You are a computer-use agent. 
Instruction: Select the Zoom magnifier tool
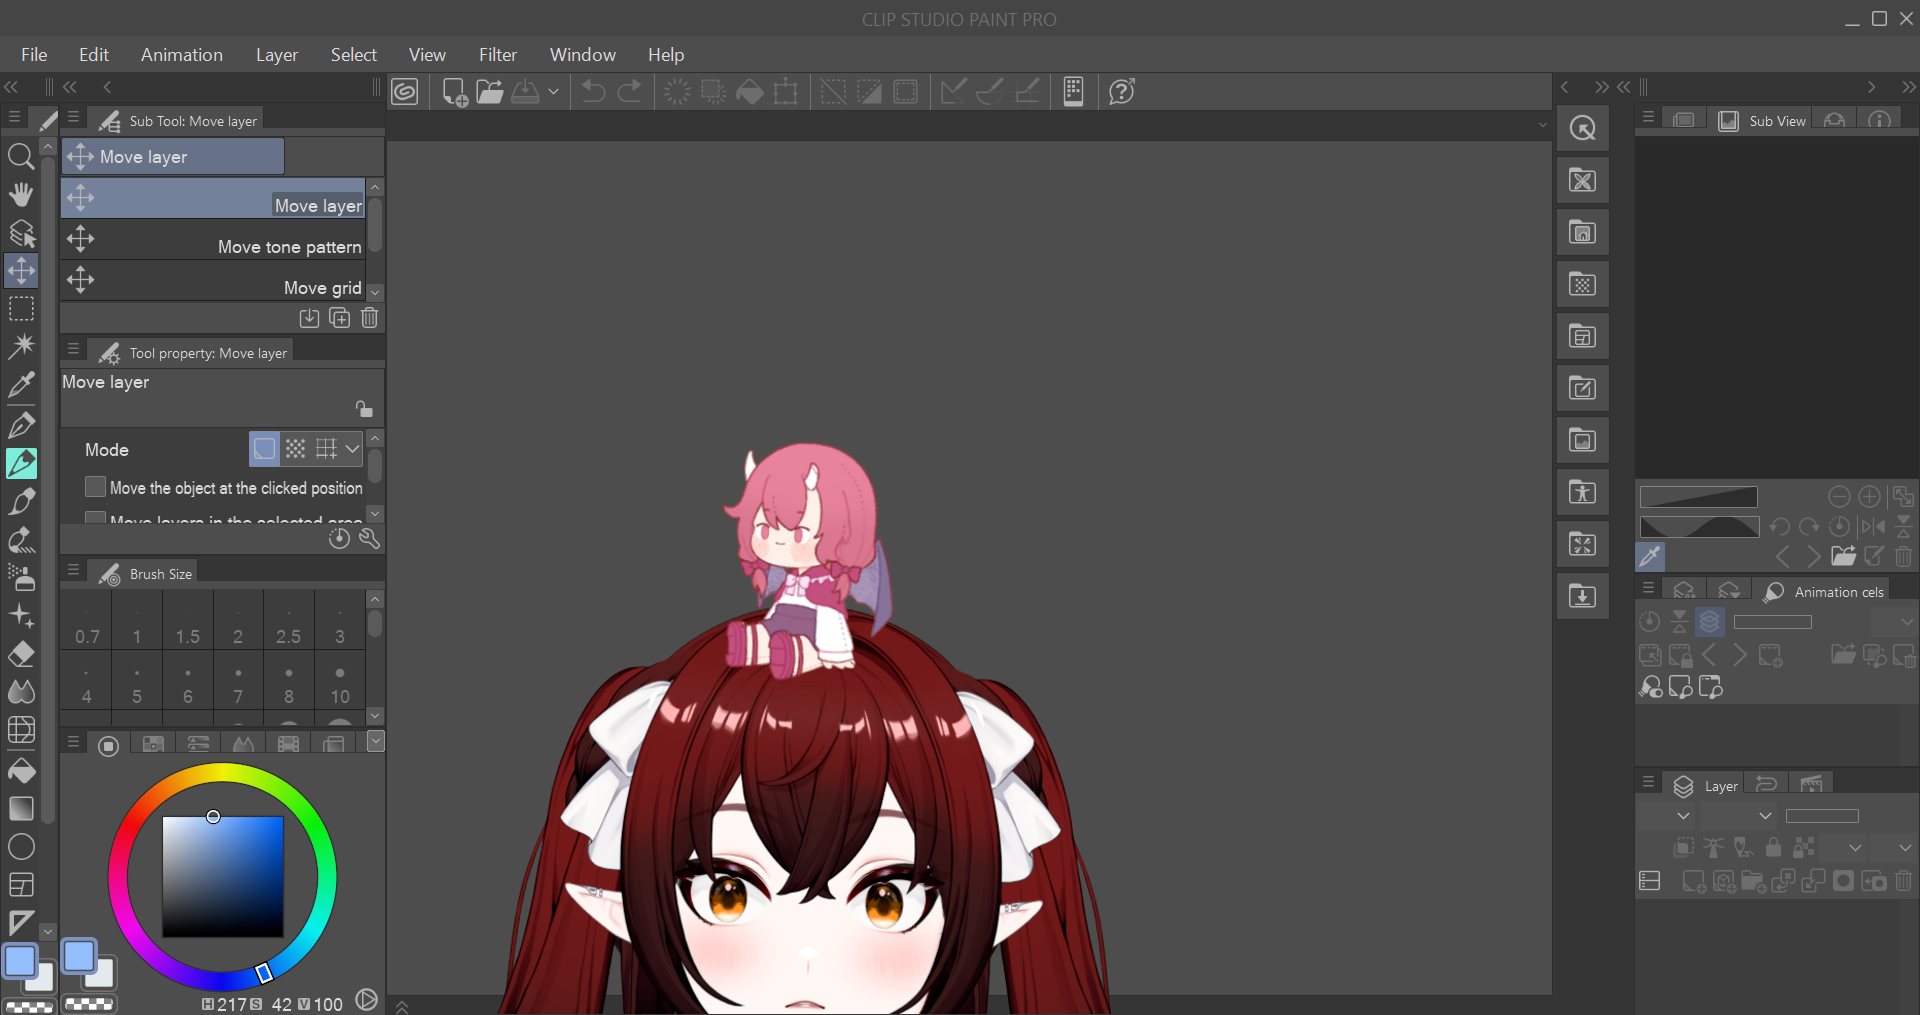pyautogui.click(x=21, y=156)
